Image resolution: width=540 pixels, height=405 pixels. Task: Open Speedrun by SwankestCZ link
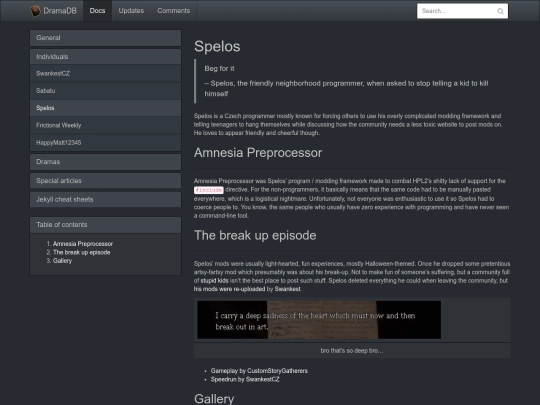(245, 380)
